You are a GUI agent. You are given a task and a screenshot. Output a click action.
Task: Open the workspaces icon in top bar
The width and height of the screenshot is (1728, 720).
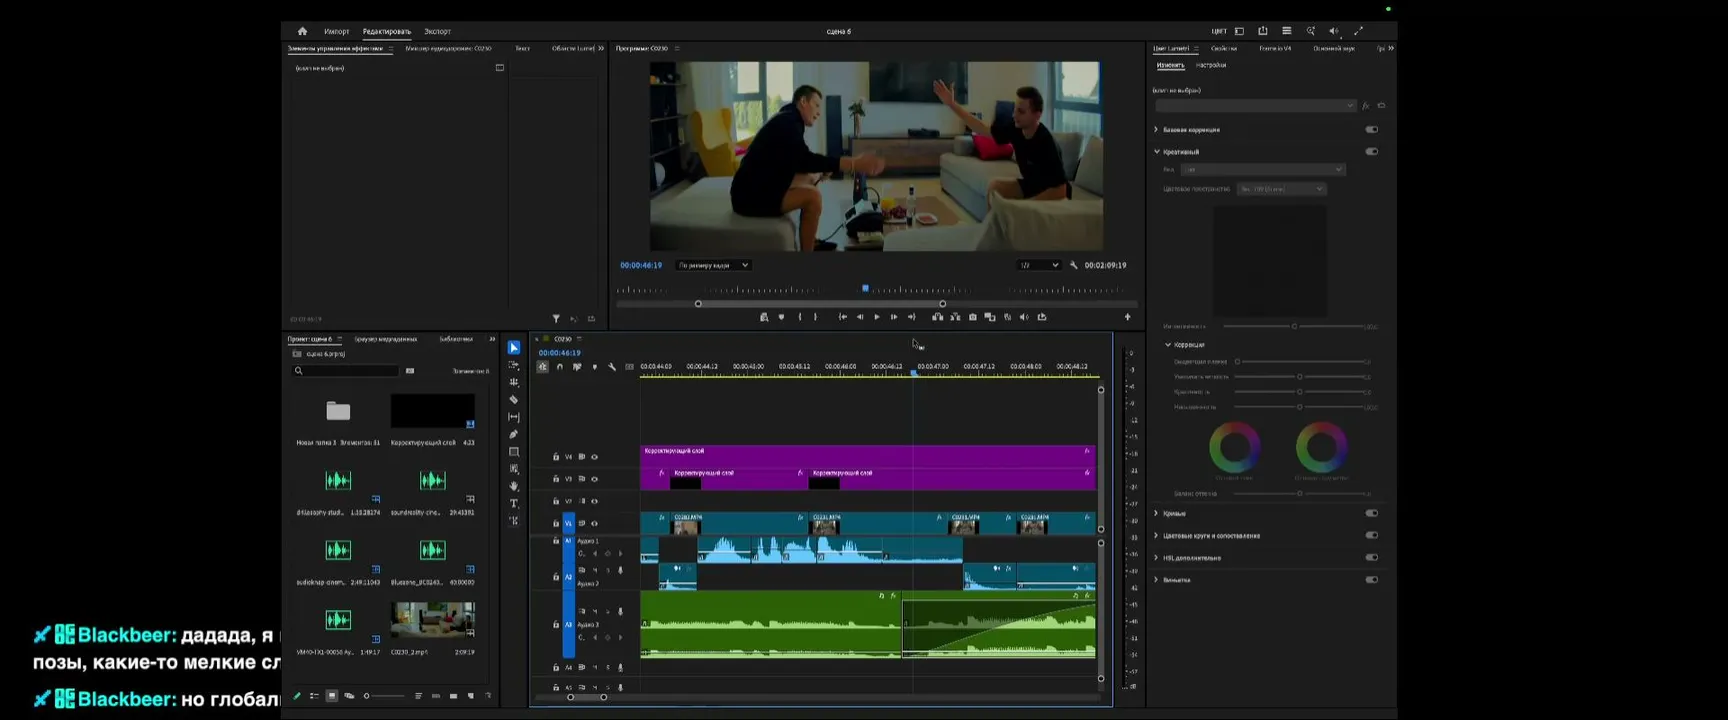coord(1239,31)
